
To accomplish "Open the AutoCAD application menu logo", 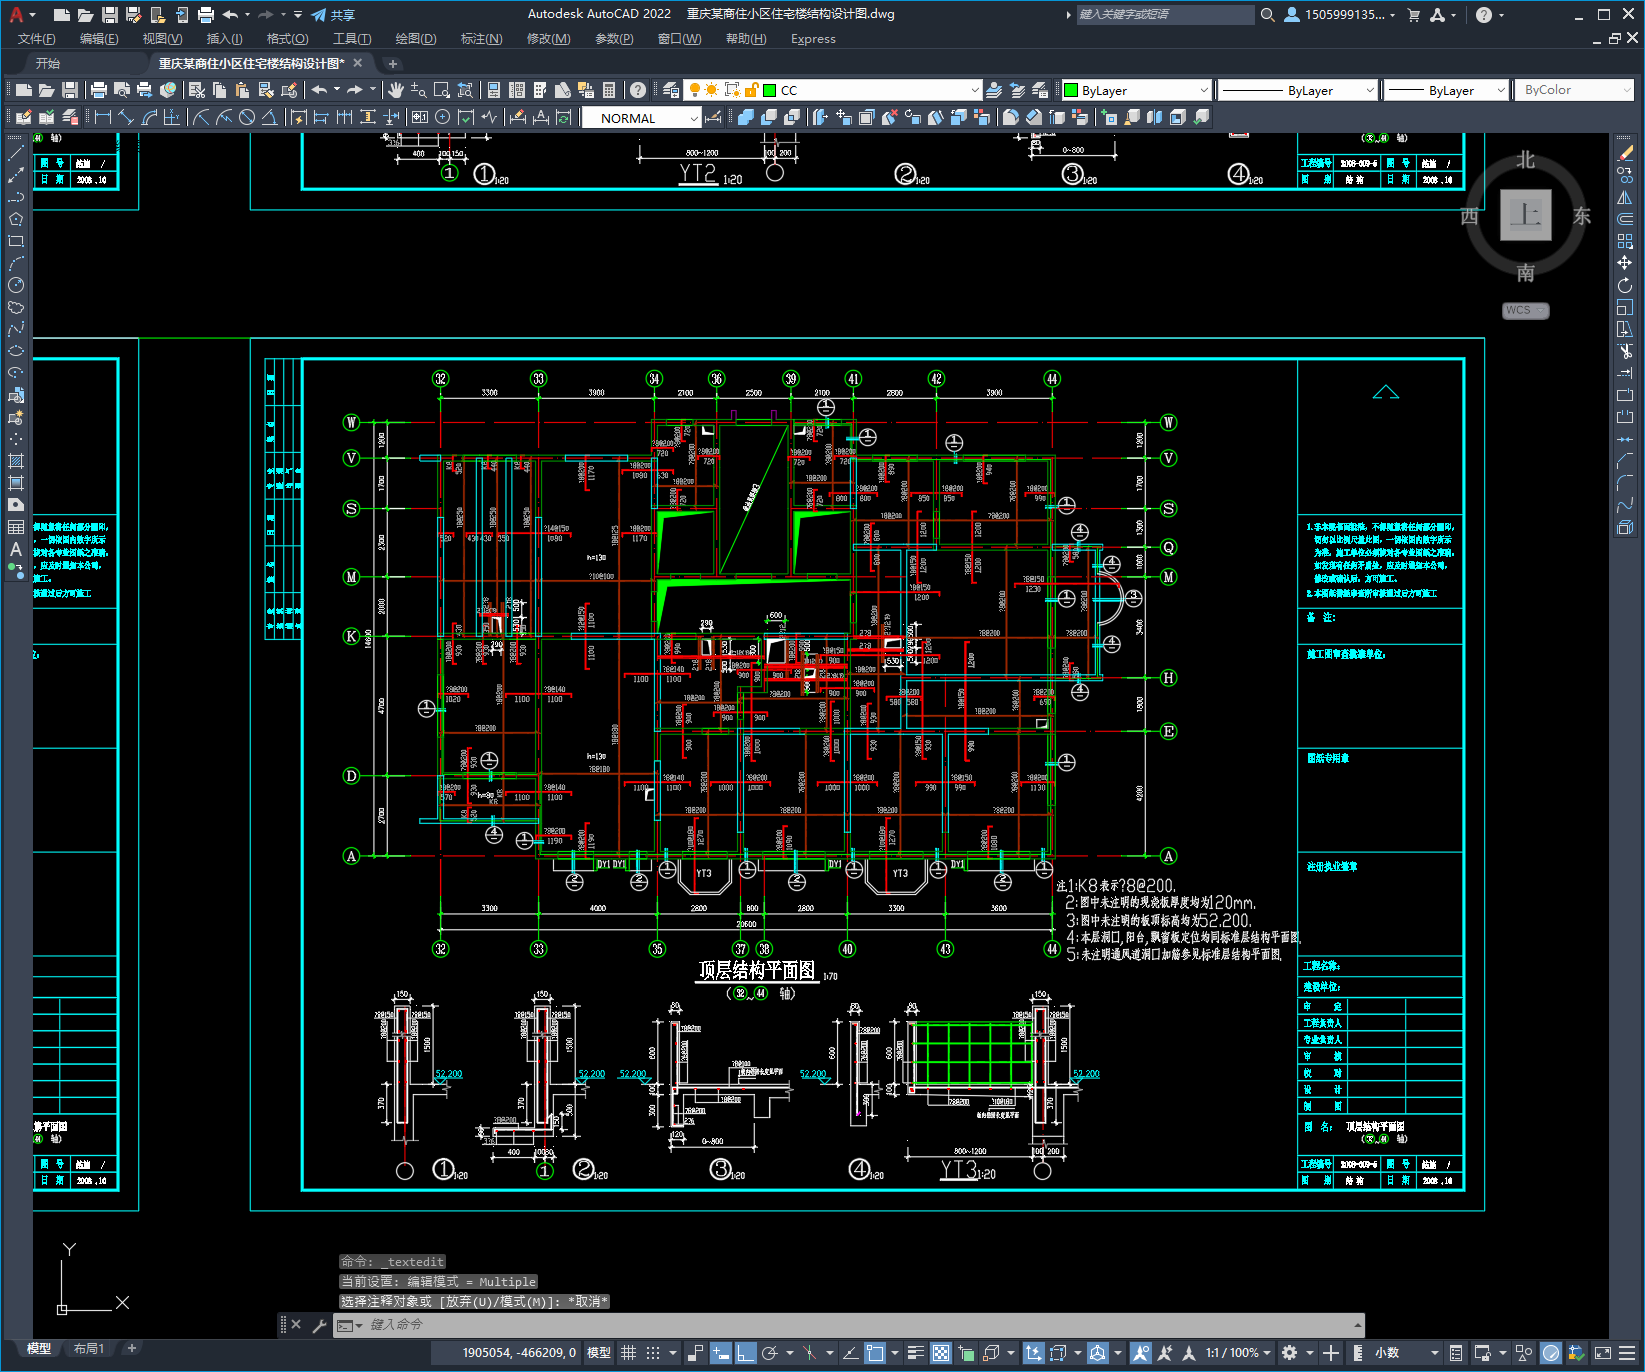I will [16, 14].
